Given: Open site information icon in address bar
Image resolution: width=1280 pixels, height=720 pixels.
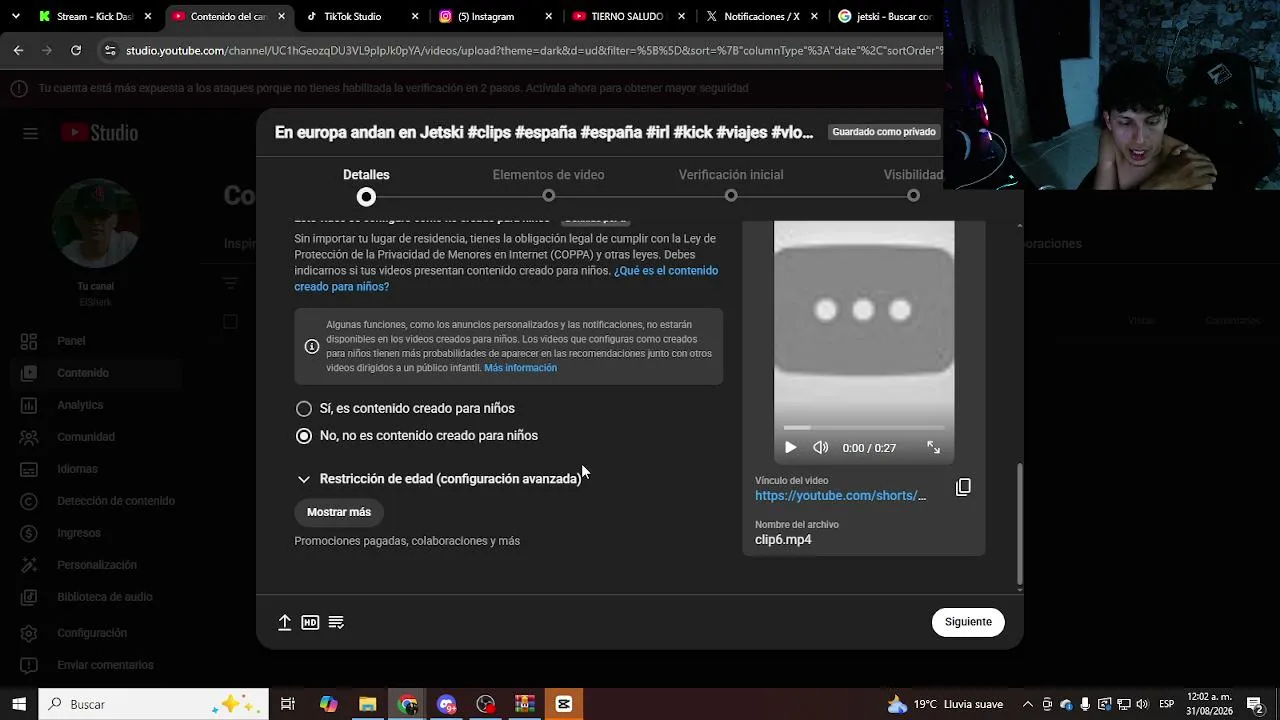Looking at the screenshot, I should click(110, 50).
